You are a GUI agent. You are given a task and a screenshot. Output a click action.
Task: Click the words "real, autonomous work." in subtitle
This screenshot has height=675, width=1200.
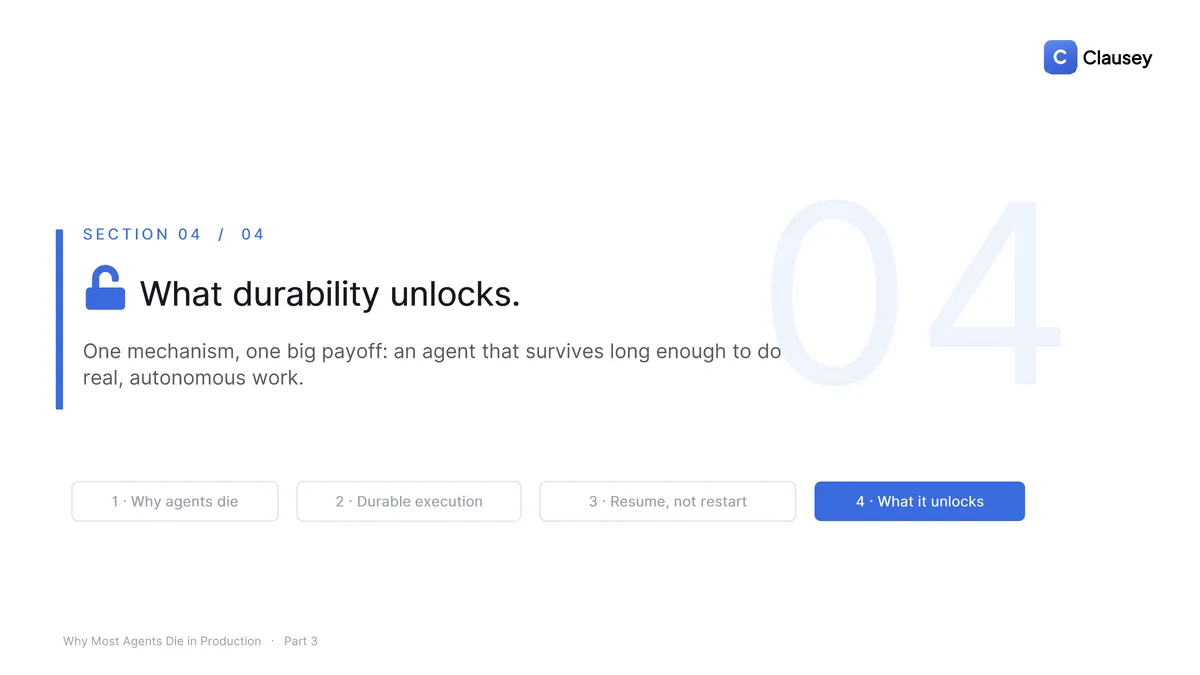point(193,378)
